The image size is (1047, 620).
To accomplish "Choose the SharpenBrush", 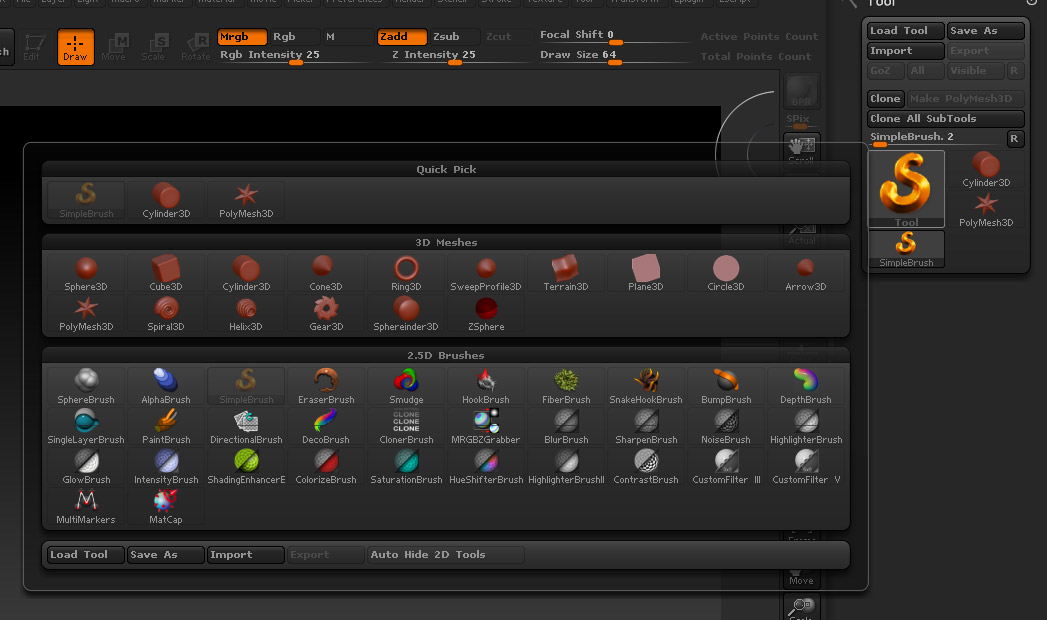I will tap(646, 426).
